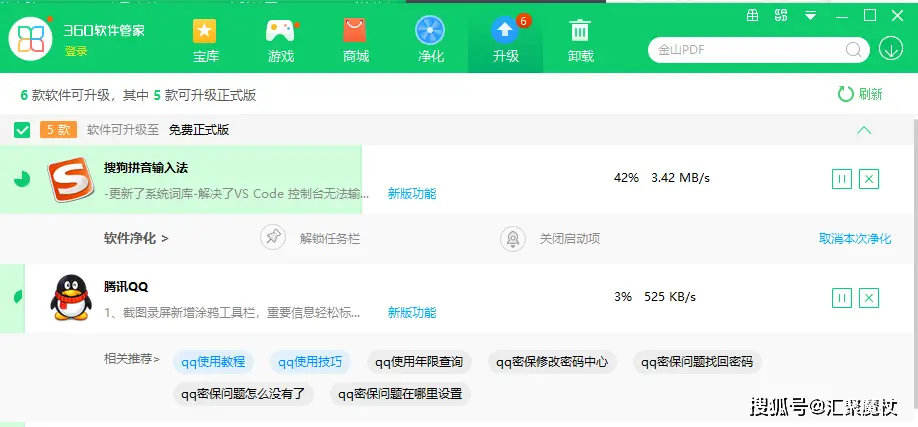Click the 解锁任务栏 pin icon
This screenshot has width=918, height=427.
point(273,238)
